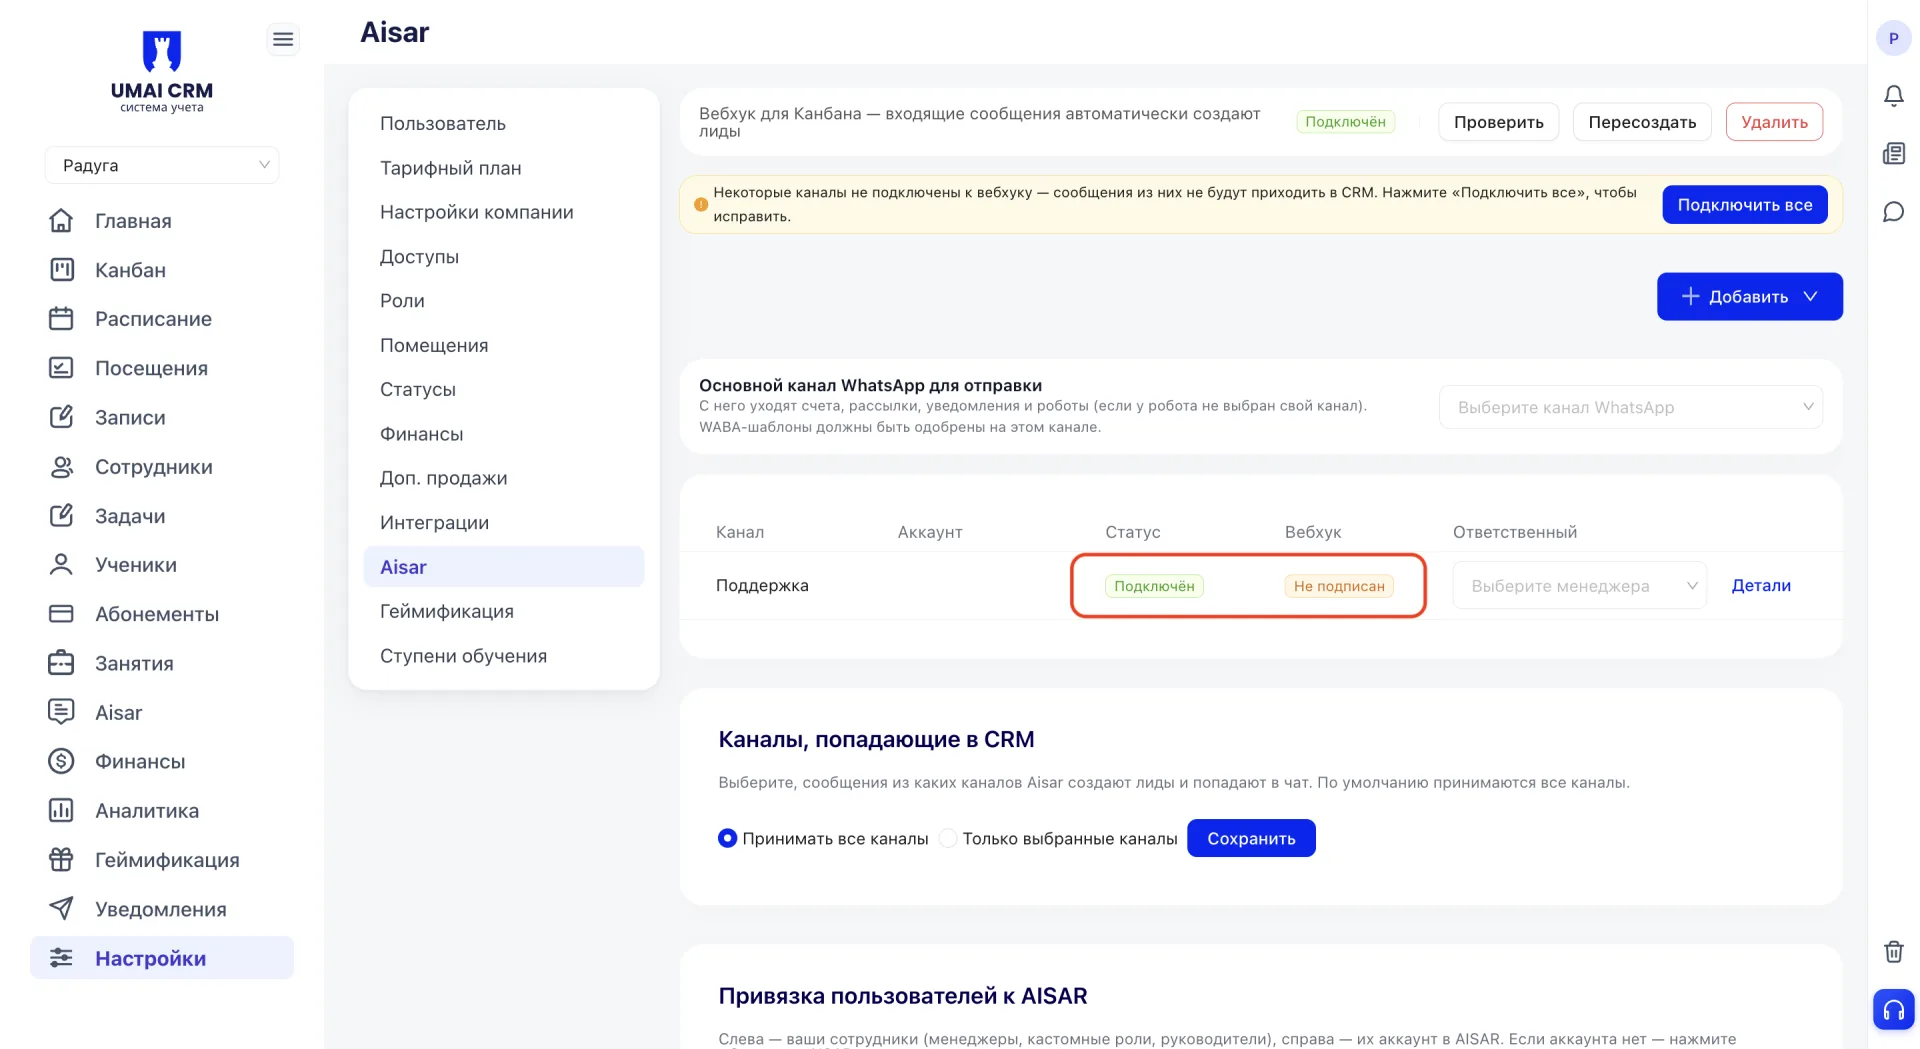Click the Подключён status badge in Поддержка row
The image size is (1920, 1049).
(x=1154, y=586)
